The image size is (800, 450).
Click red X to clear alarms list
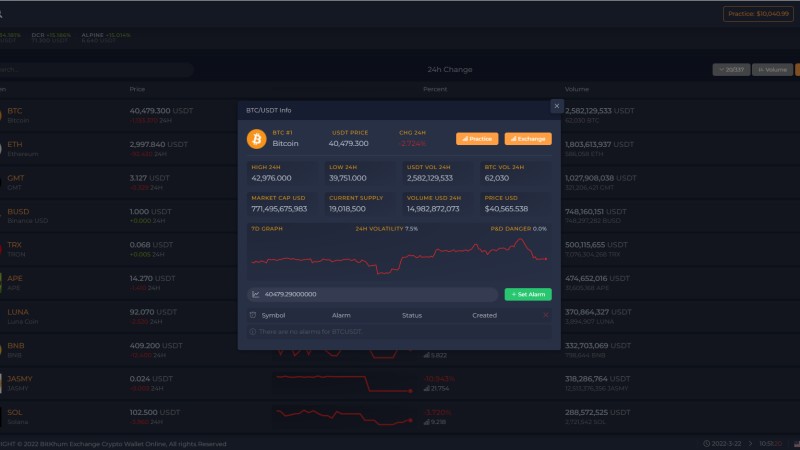coord(545,315)
